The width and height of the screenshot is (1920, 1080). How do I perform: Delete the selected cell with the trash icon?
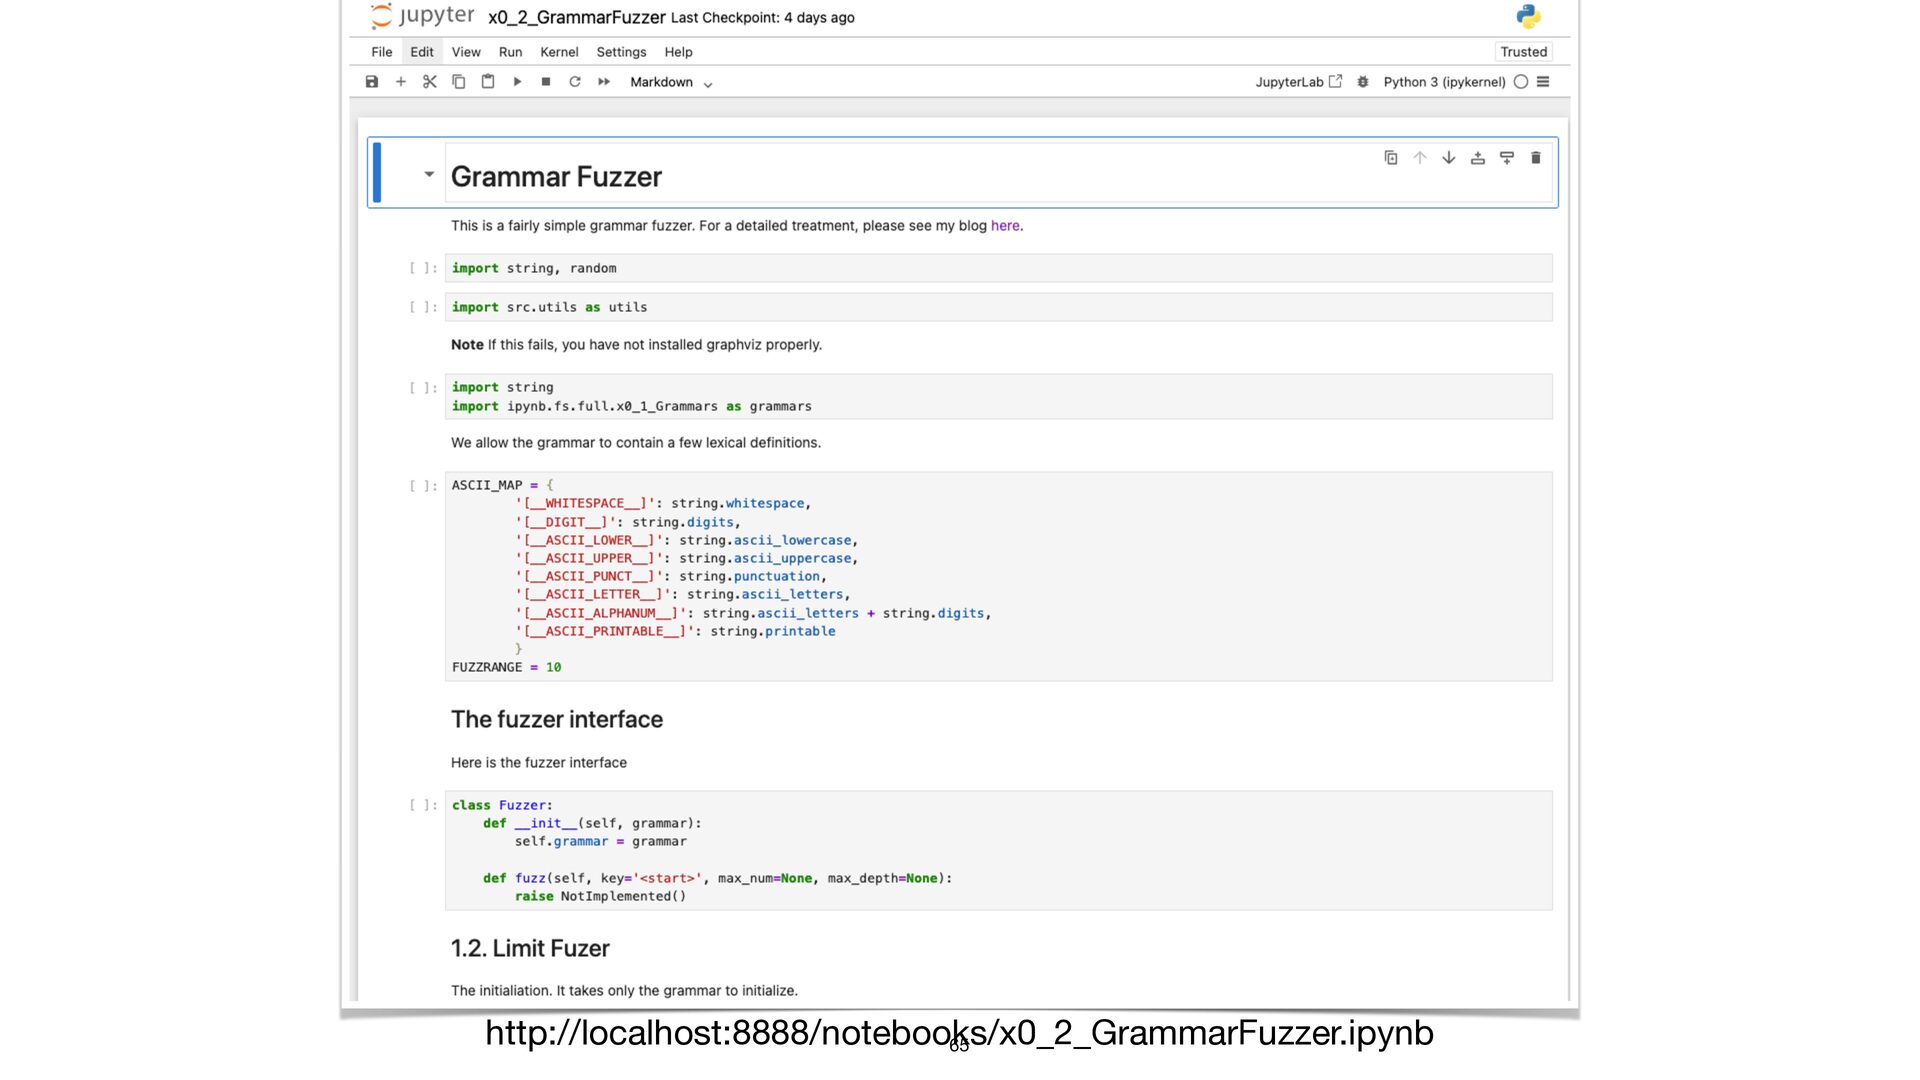1536,158
